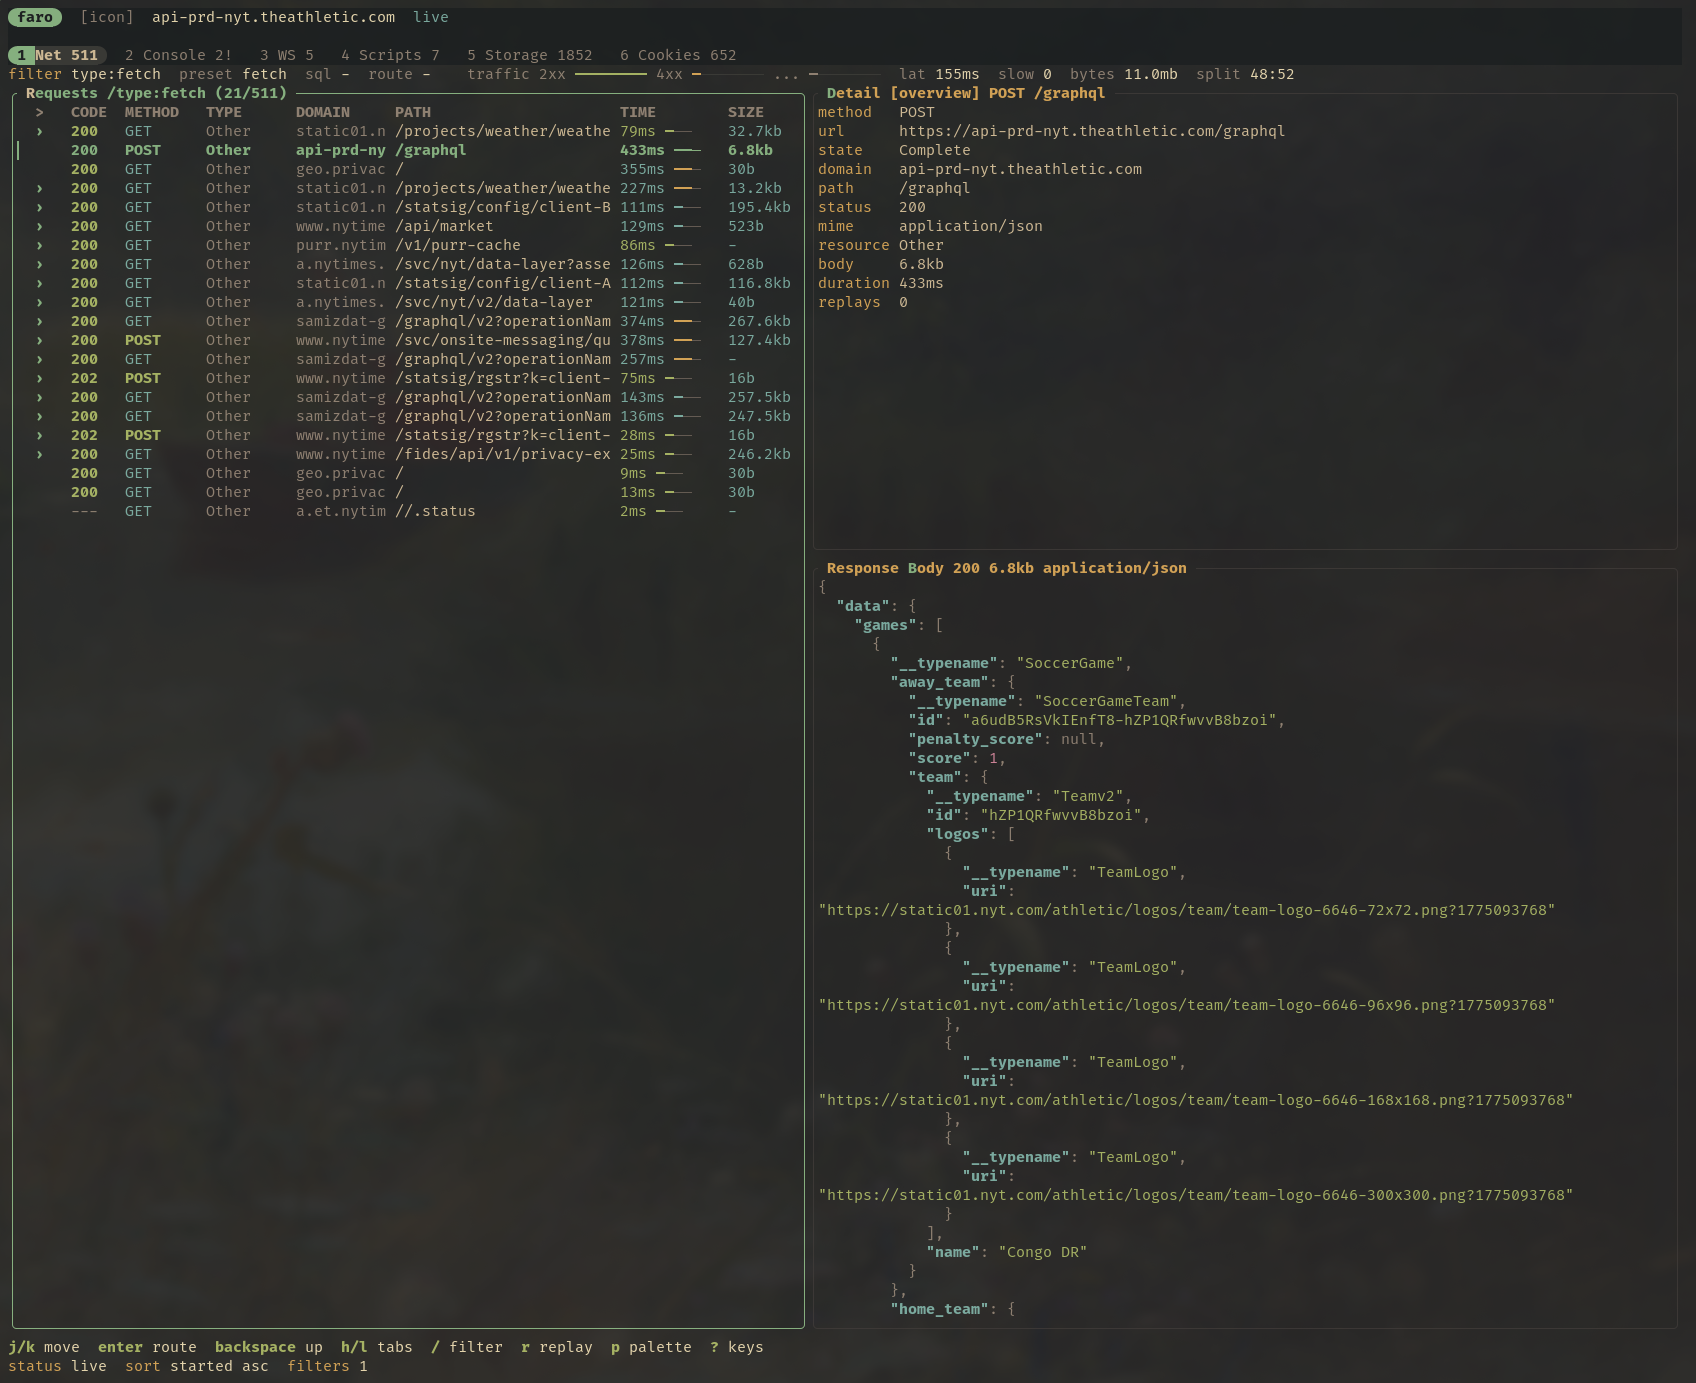Click the p palette shortcut hint
Screen dimensions: 1696x1383
pos(651,1347)
